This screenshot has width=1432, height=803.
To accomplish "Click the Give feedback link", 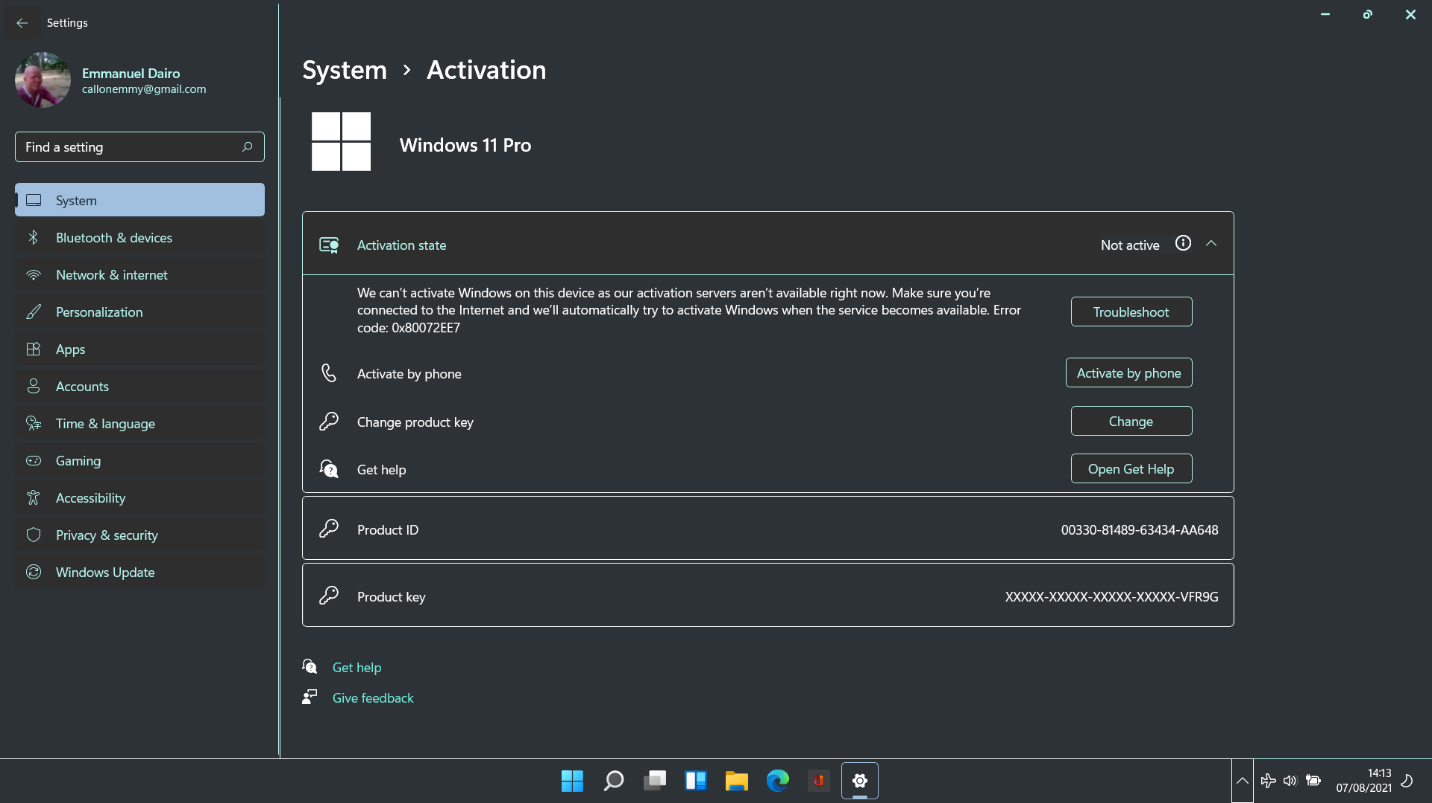I will [372, 698].
